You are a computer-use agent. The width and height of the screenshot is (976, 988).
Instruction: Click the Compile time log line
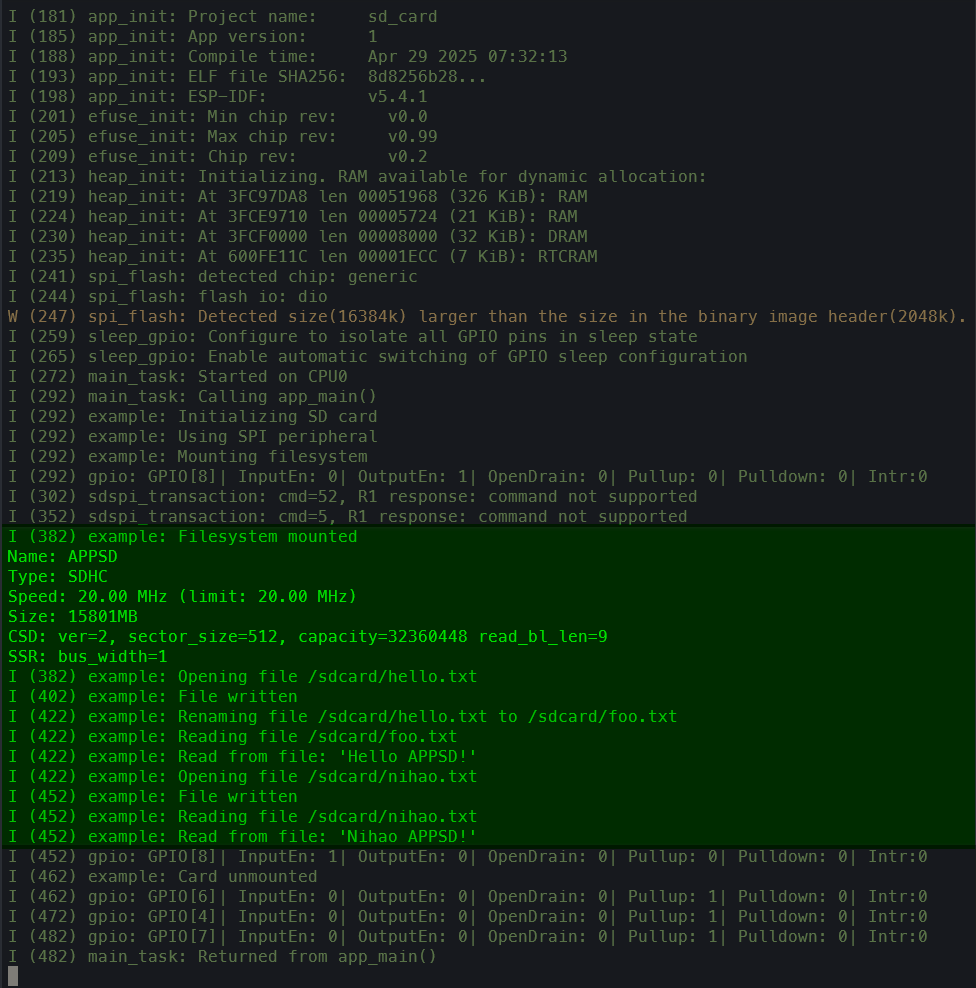(x=287, y=57)
